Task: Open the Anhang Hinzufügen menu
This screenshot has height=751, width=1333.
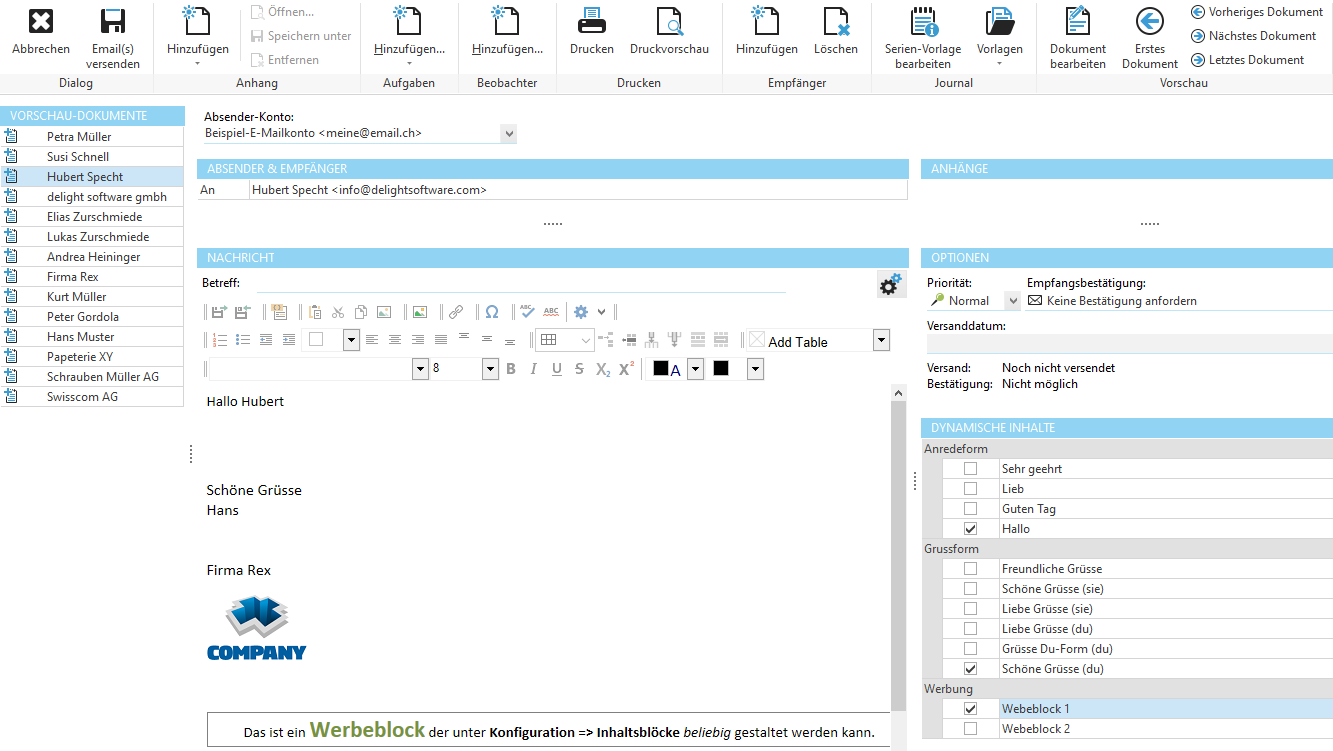Action: coord(196,38)
